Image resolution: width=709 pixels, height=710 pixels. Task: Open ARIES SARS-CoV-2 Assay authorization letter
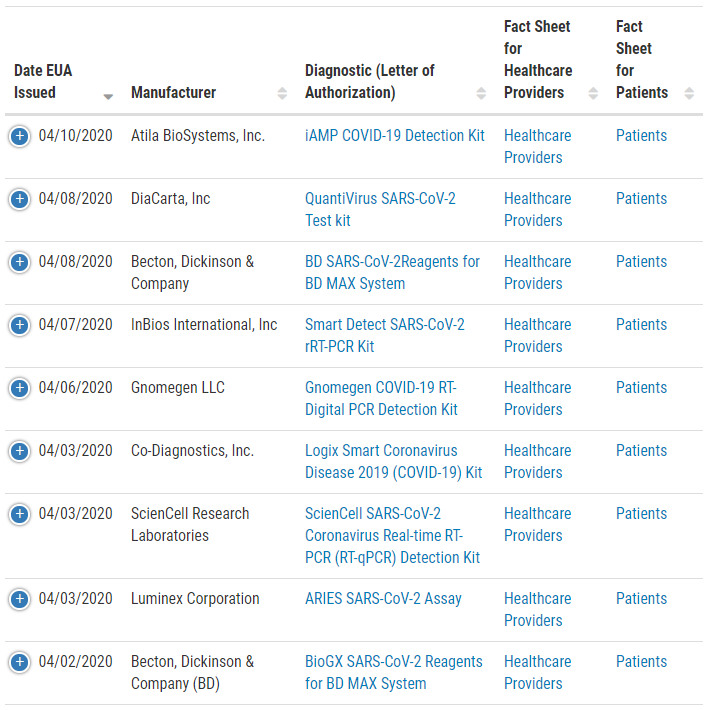coord(383,599)
